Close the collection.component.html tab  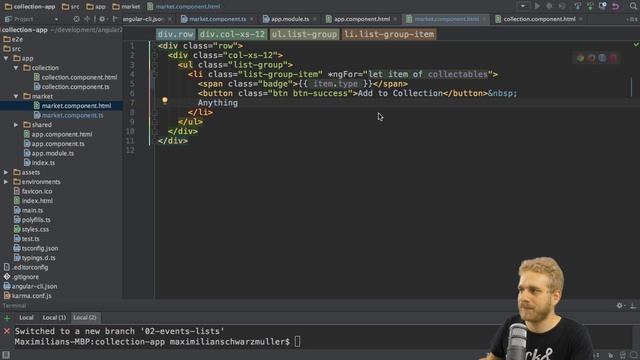point(581,19)
